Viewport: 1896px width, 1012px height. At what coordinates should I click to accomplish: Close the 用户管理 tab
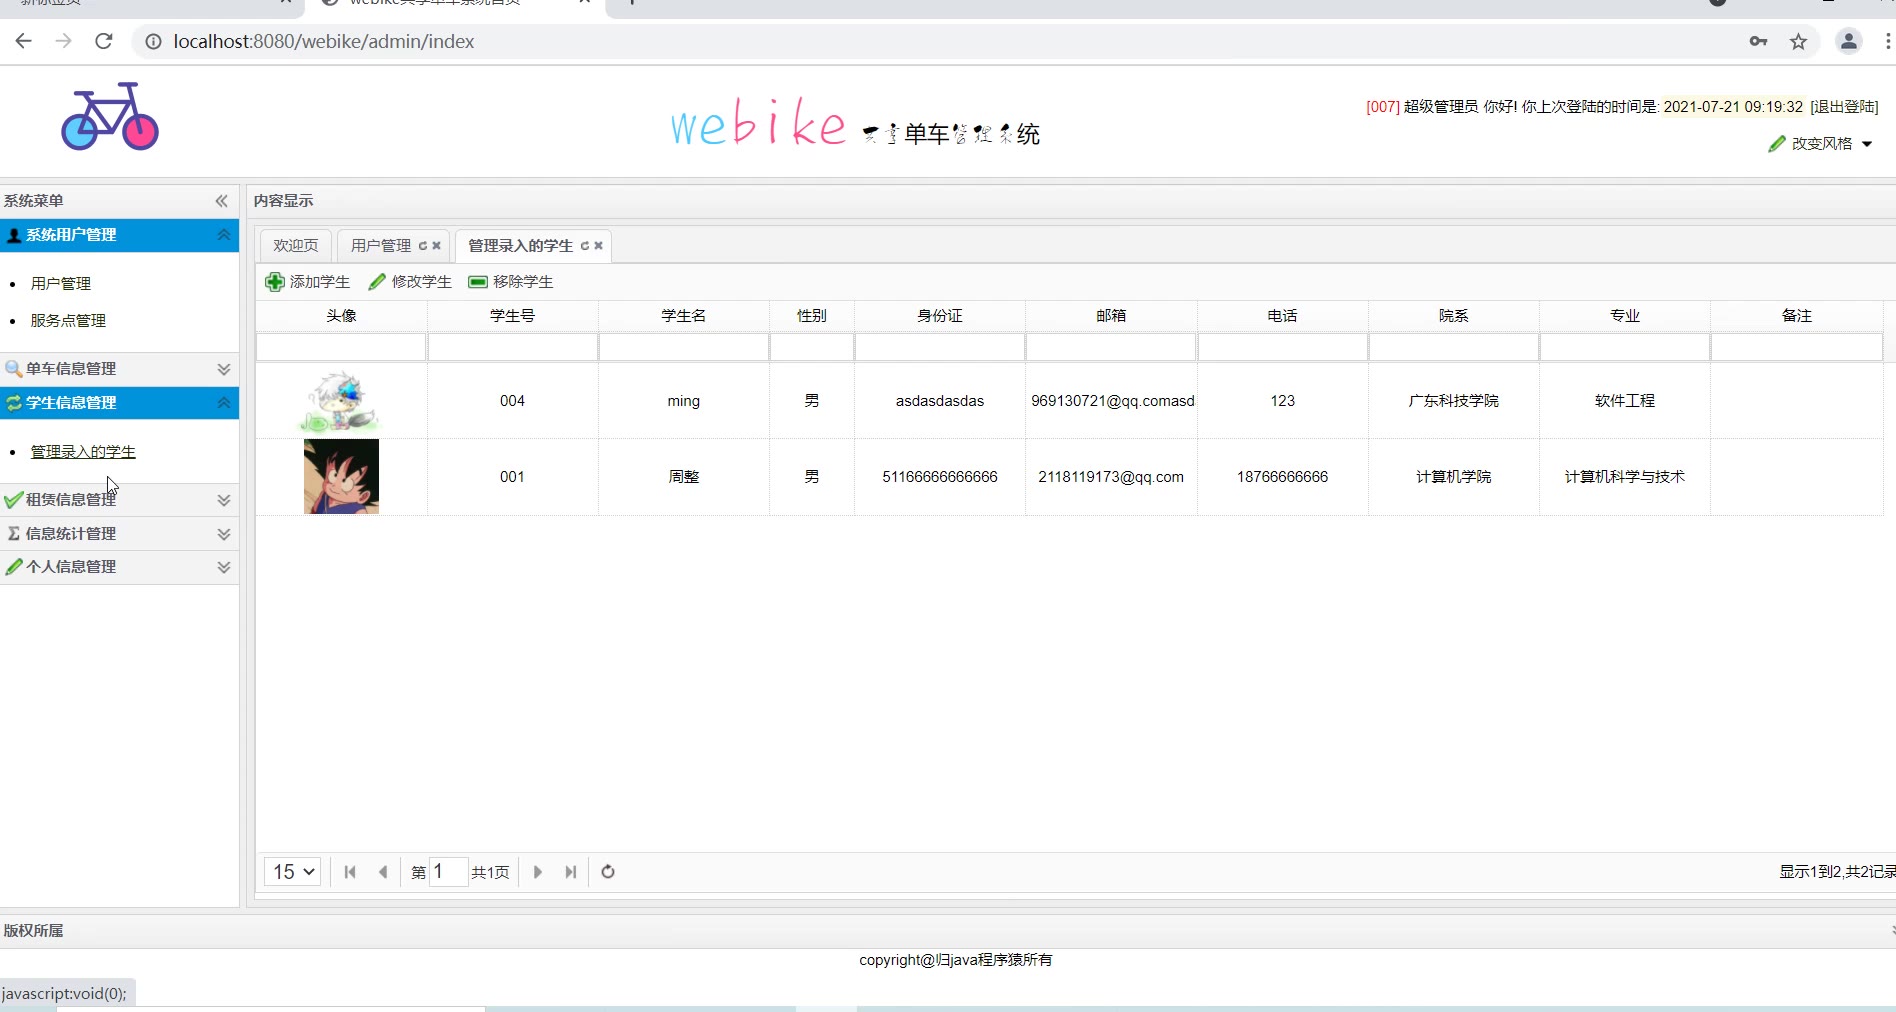tap(437, 246)
